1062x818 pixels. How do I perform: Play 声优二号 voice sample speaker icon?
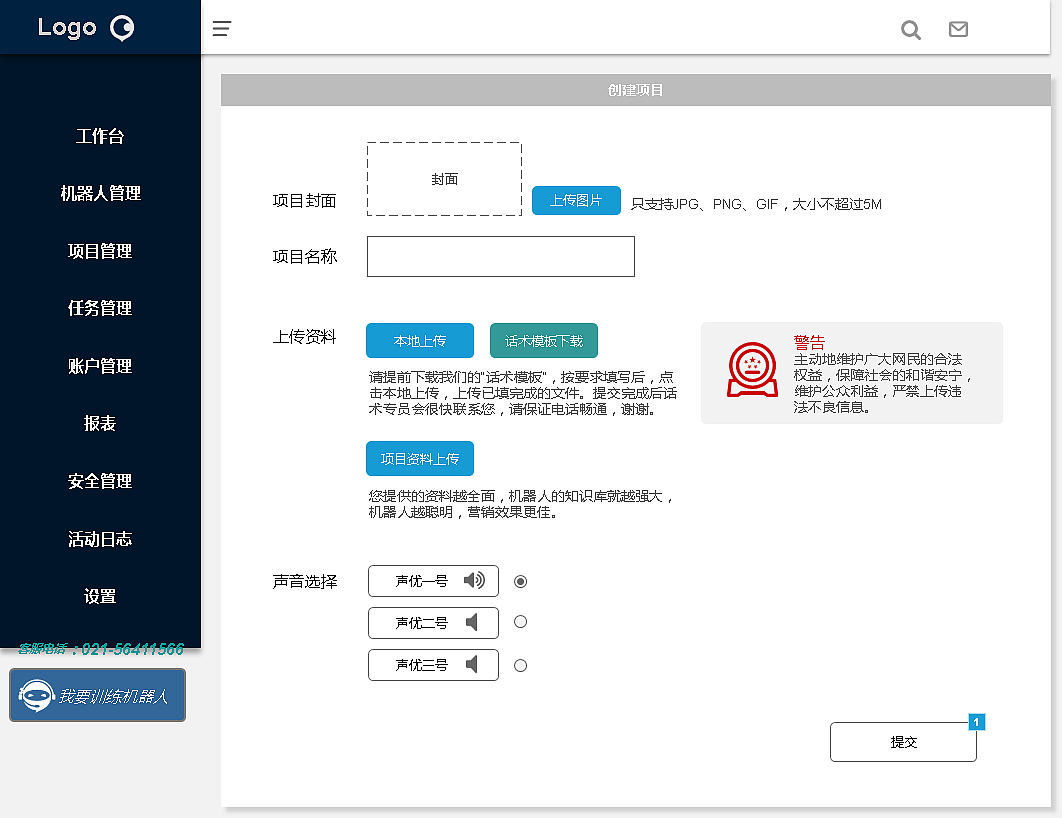pos(469,622)
